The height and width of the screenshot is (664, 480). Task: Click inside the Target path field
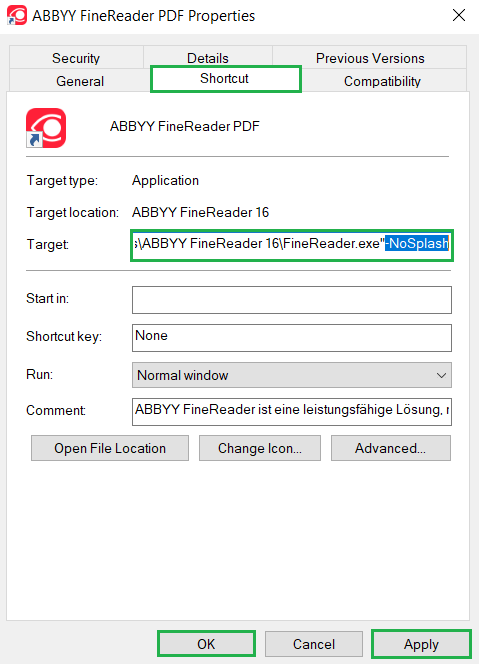tap(291, 245)
